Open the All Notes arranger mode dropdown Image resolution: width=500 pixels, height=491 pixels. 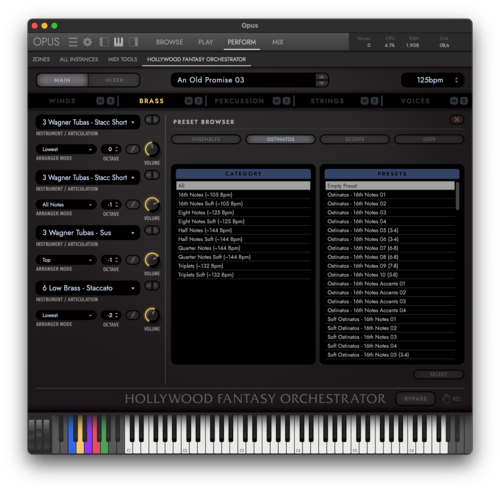coord(66,205)
